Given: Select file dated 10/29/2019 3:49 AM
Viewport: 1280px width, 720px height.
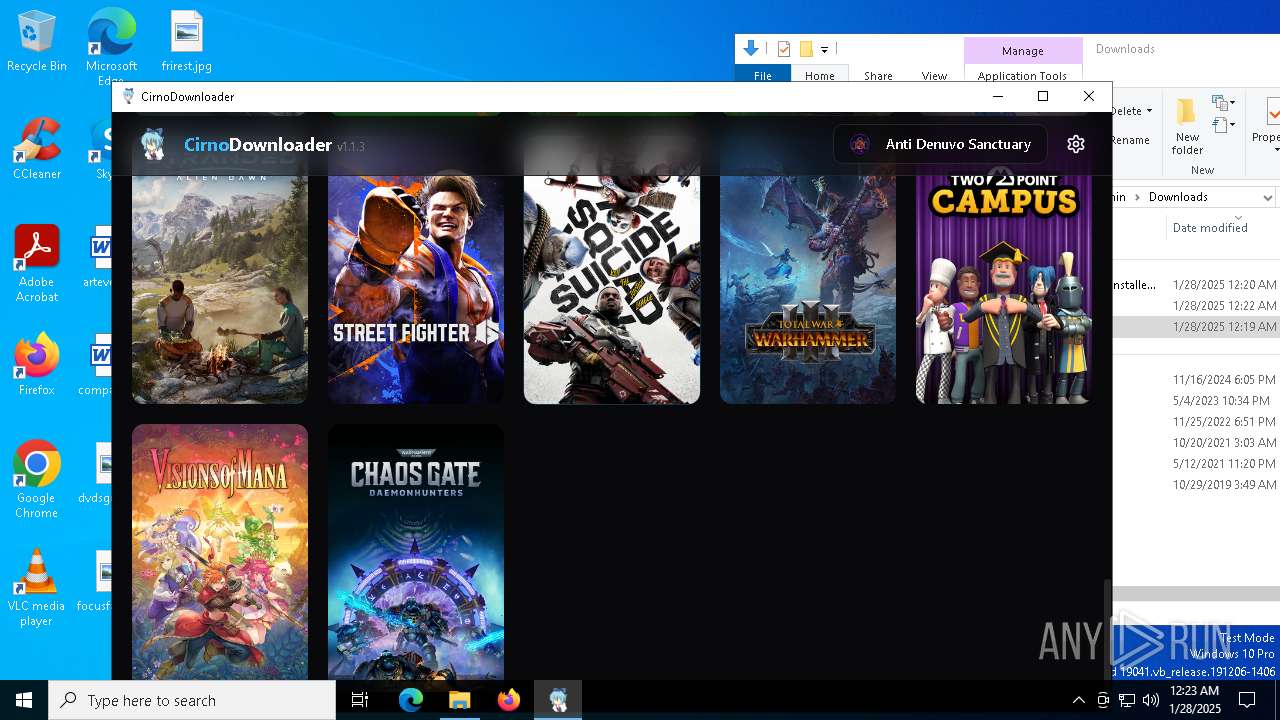Looking at the screenshot, I should (1196, 485).
